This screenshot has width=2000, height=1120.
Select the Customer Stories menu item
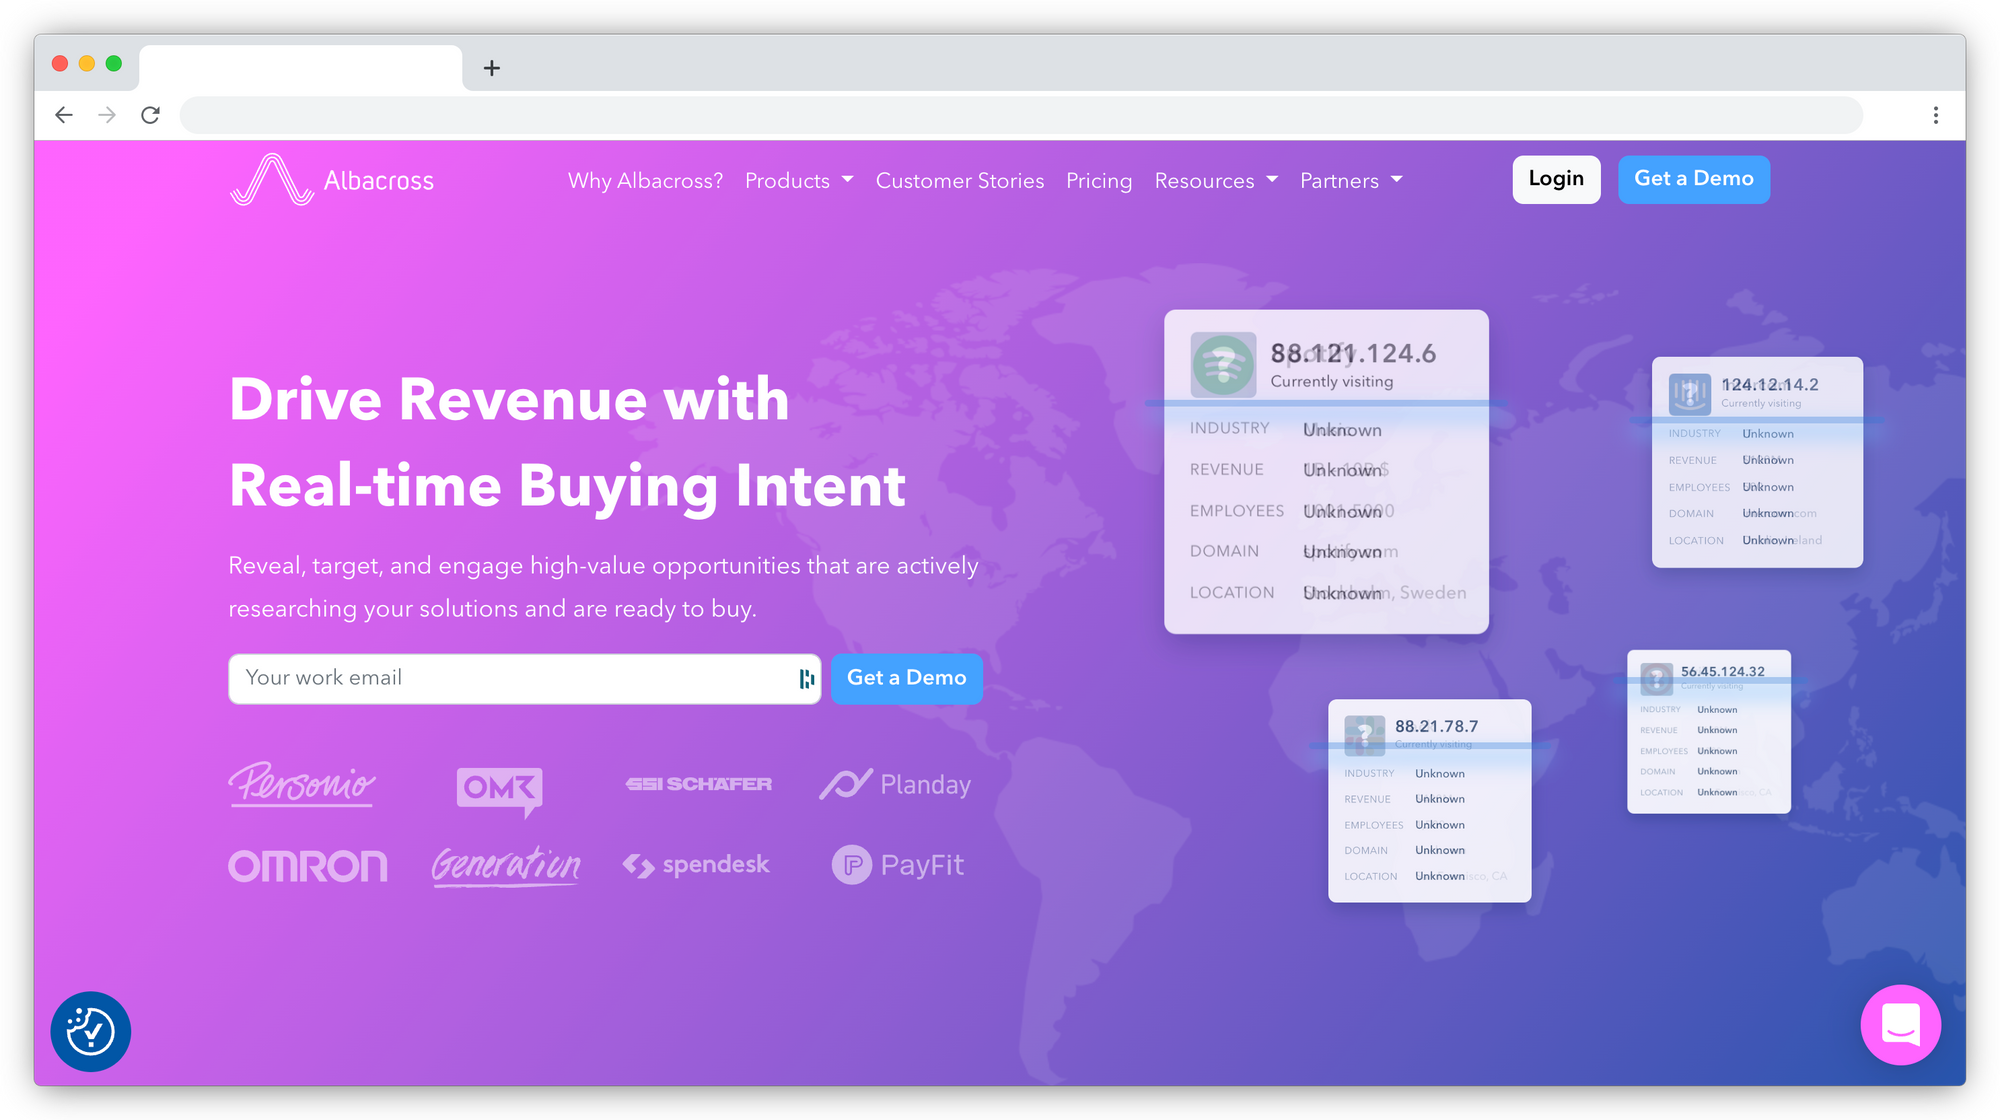pyautogui.click(x=960, y=180)
